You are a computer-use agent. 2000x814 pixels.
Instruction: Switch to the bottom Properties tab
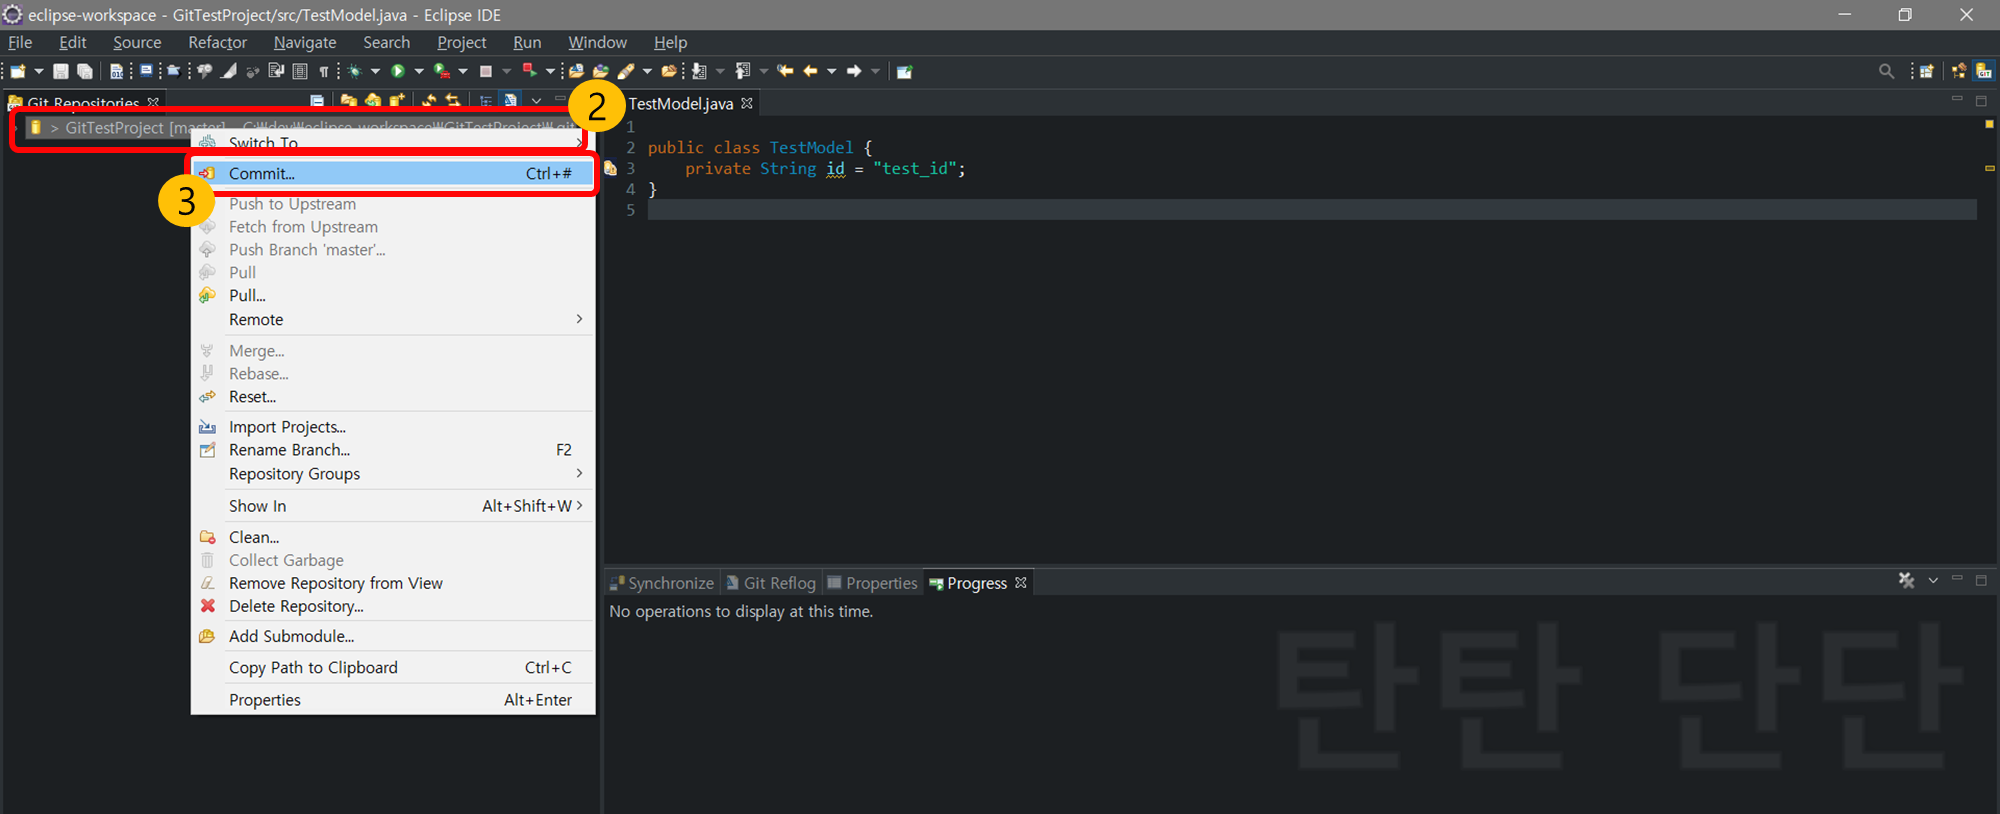[872, 583]
